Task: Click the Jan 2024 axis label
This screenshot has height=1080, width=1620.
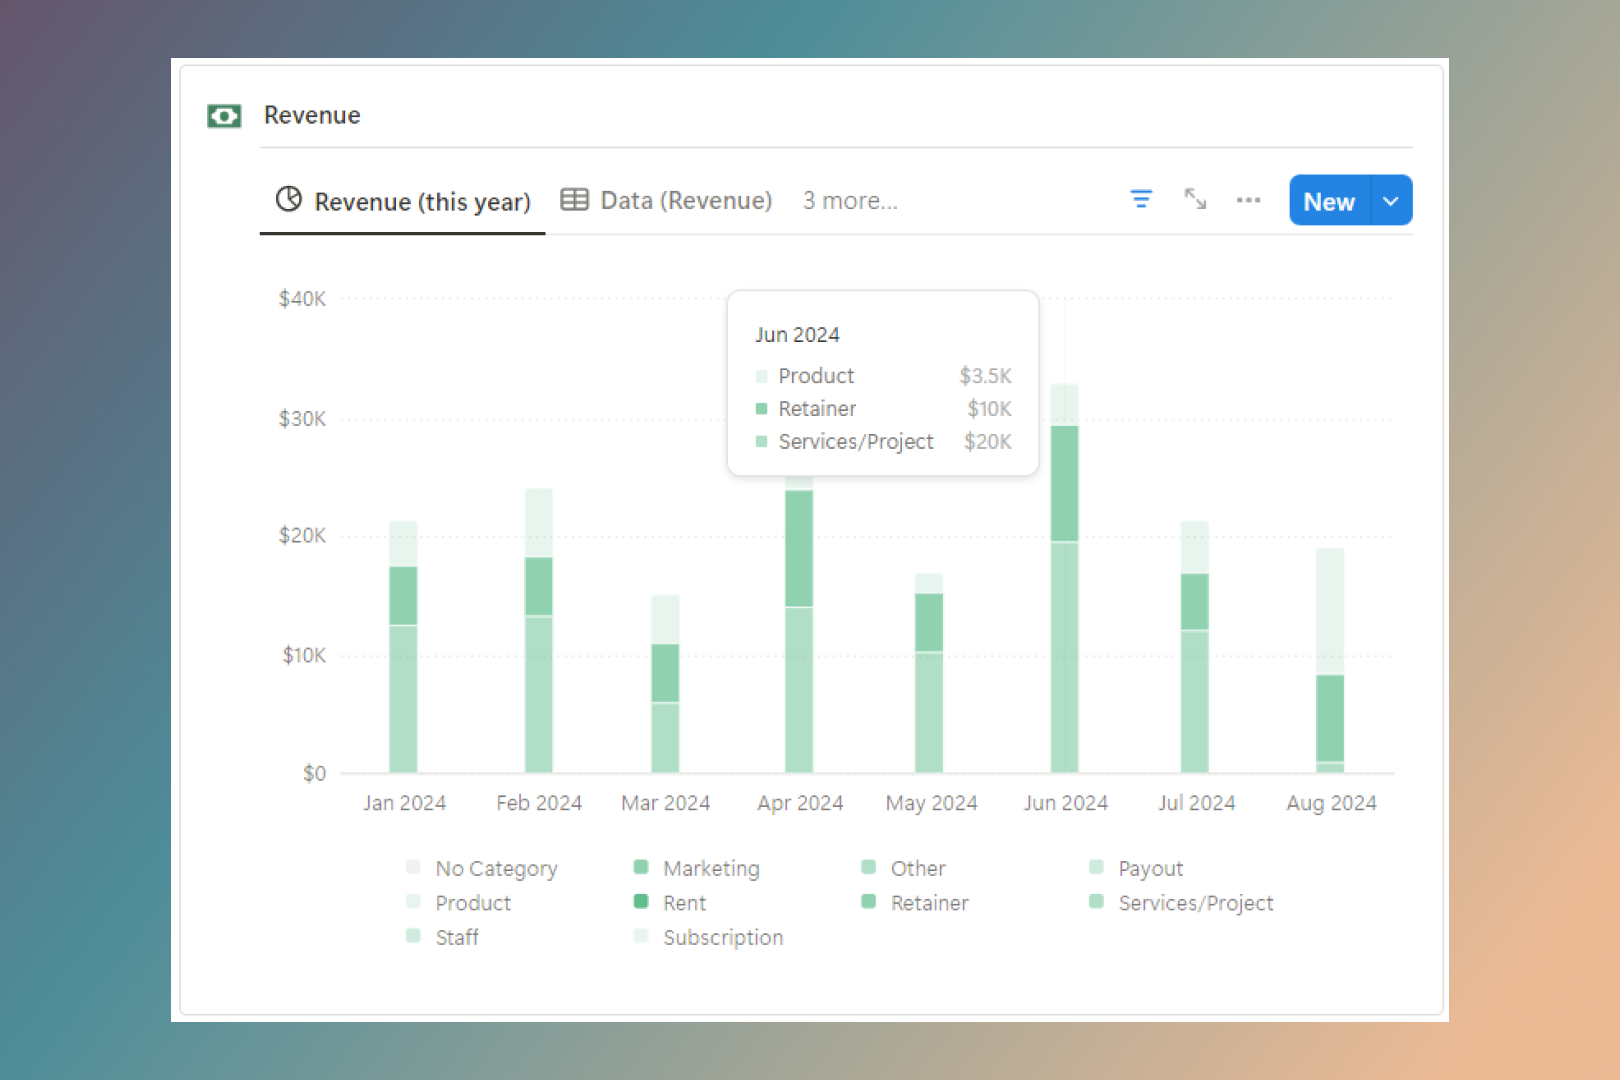Action: pos(404,803)
